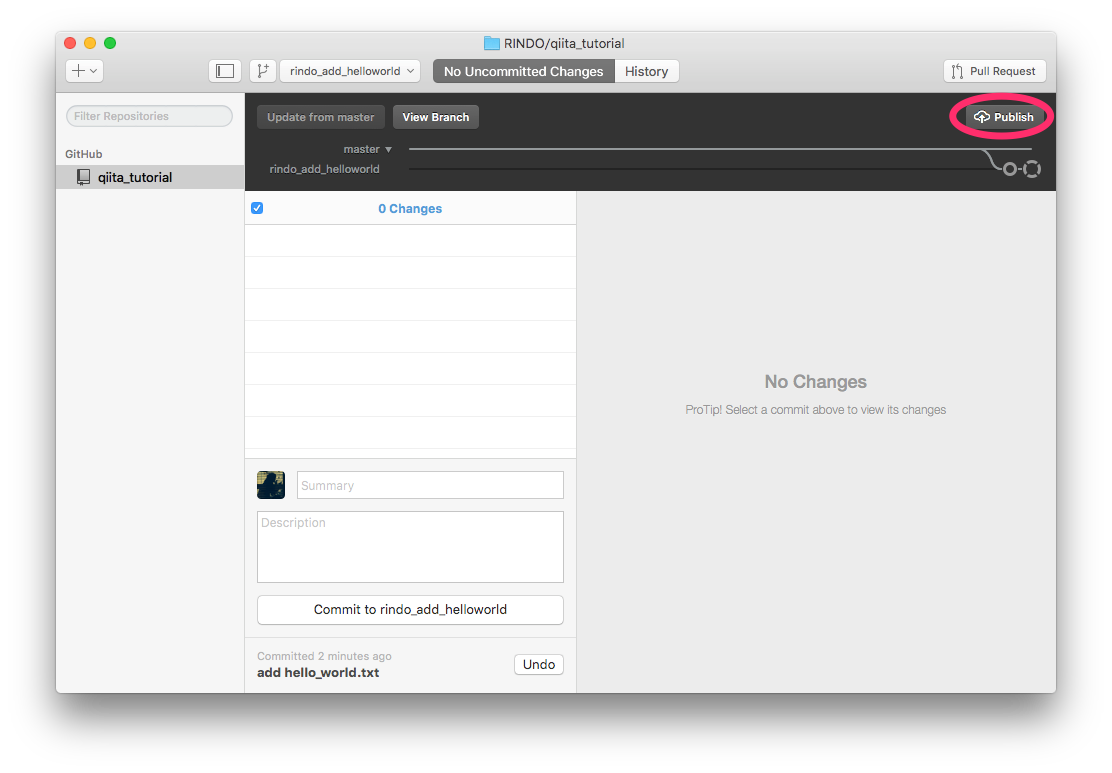Click the user avatar beside the Summary field
Screen dimensions: 1112x773
click(270, 484)
